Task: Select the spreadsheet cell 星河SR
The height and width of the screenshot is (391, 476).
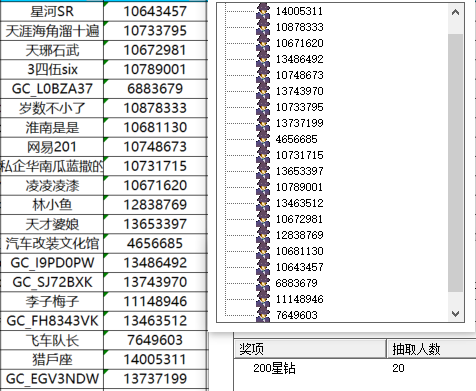Action: point(52,12)
